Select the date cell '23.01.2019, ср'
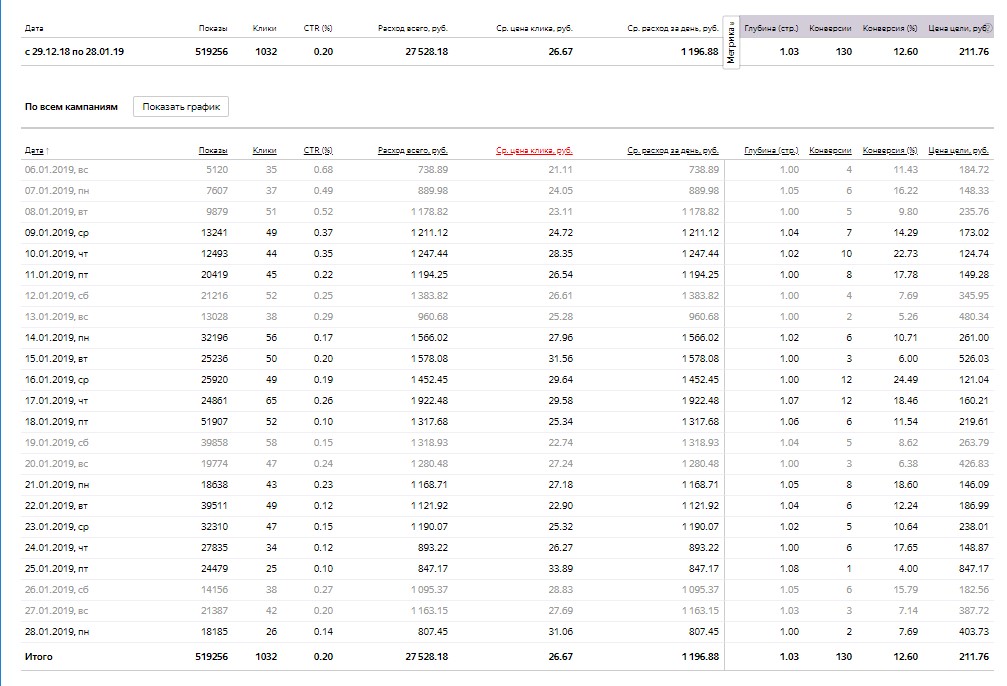 tap(57, 526)
